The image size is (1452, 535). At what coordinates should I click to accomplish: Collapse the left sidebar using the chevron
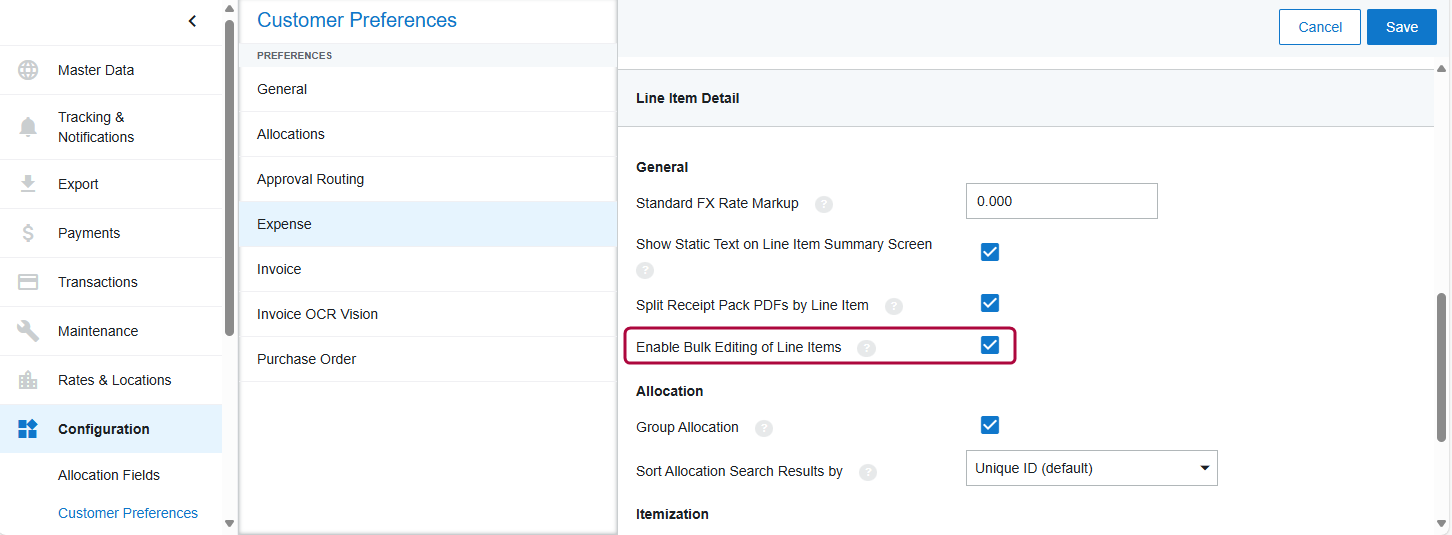pos(192,21)
